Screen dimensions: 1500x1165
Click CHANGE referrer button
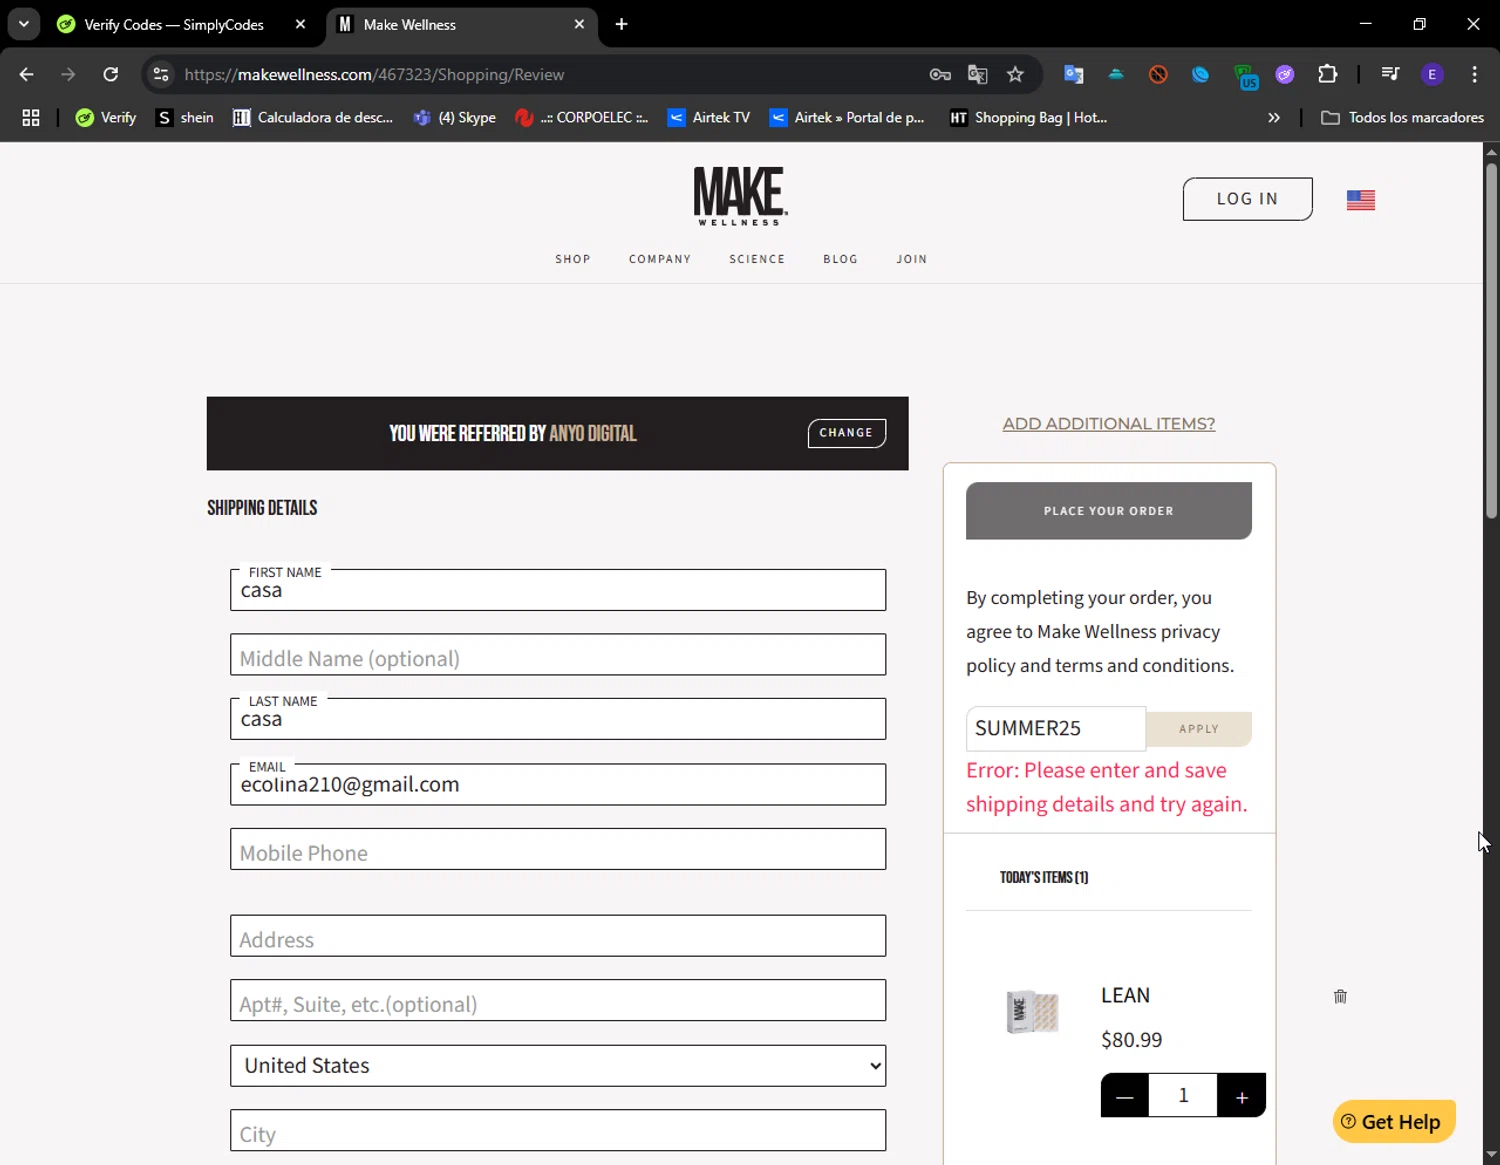tap(846, 433)
